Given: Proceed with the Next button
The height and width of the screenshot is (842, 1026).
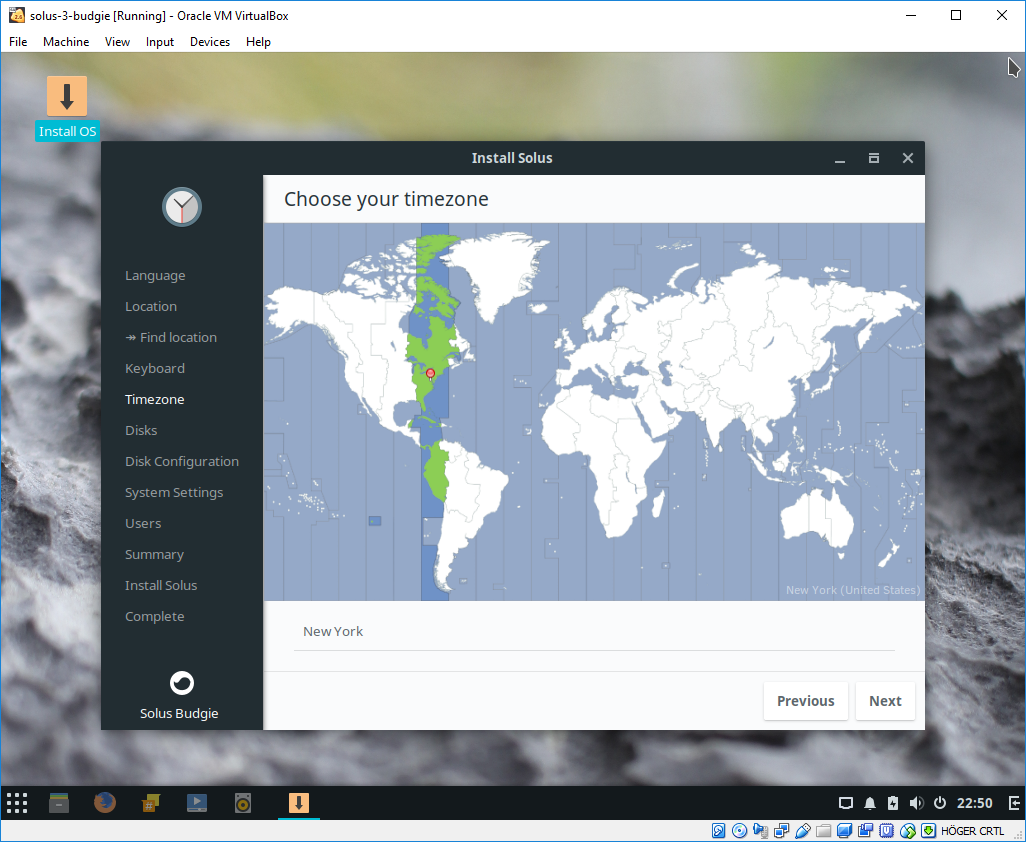Looking at the screenshot, I should click(885, 701).
